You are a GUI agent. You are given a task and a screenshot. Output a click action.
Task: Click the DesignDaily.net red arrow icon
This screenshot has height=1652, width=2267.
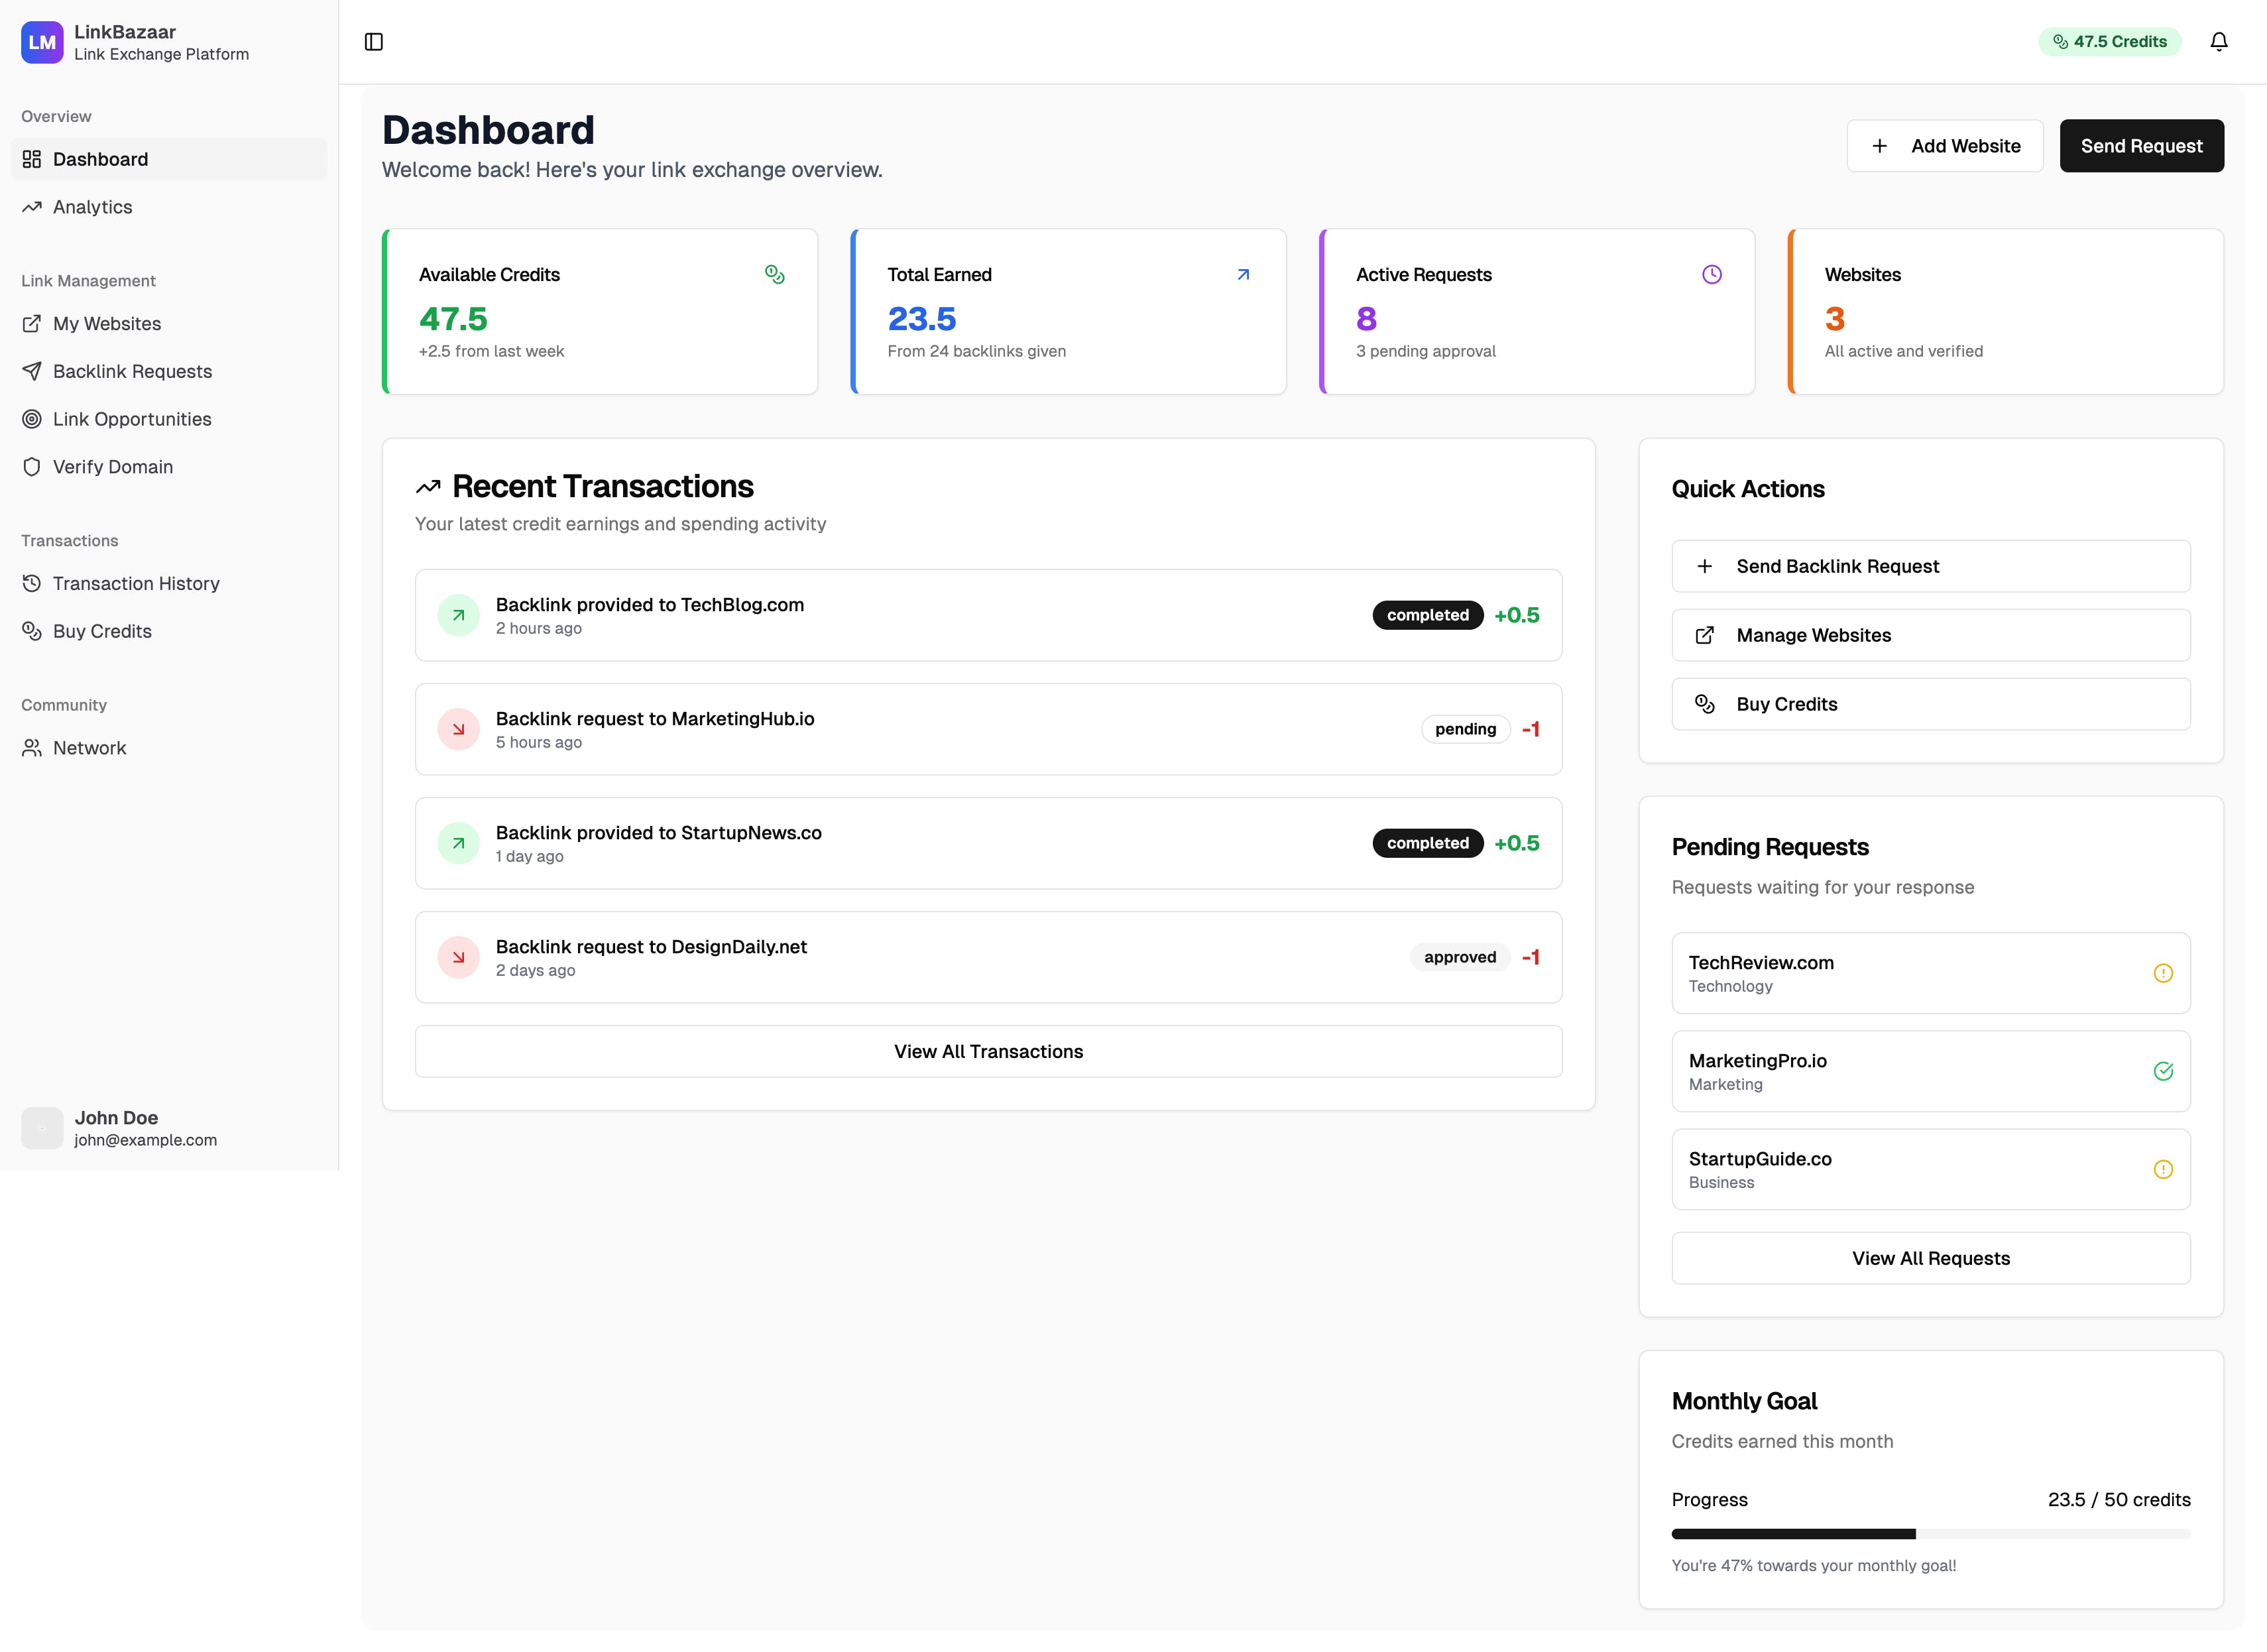[x=458, y=957]
